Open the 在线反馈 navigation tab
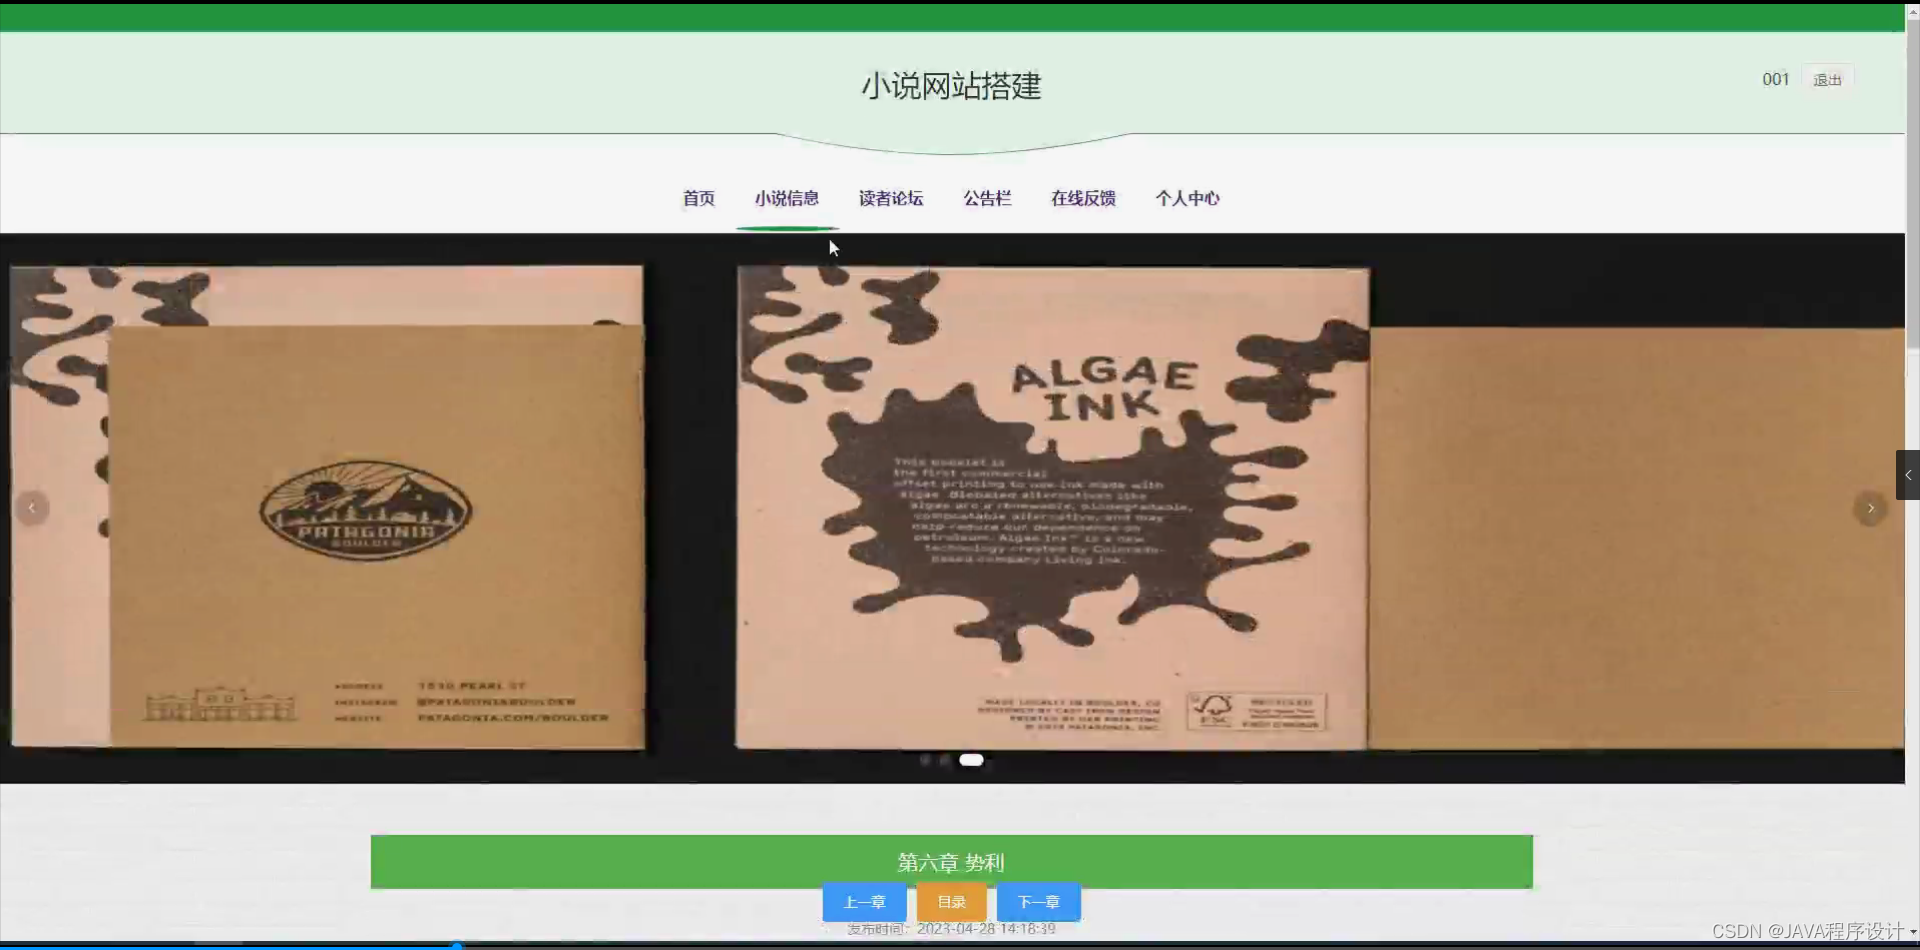Viewport: 1920px width, 950px height. coord(1083,198)
